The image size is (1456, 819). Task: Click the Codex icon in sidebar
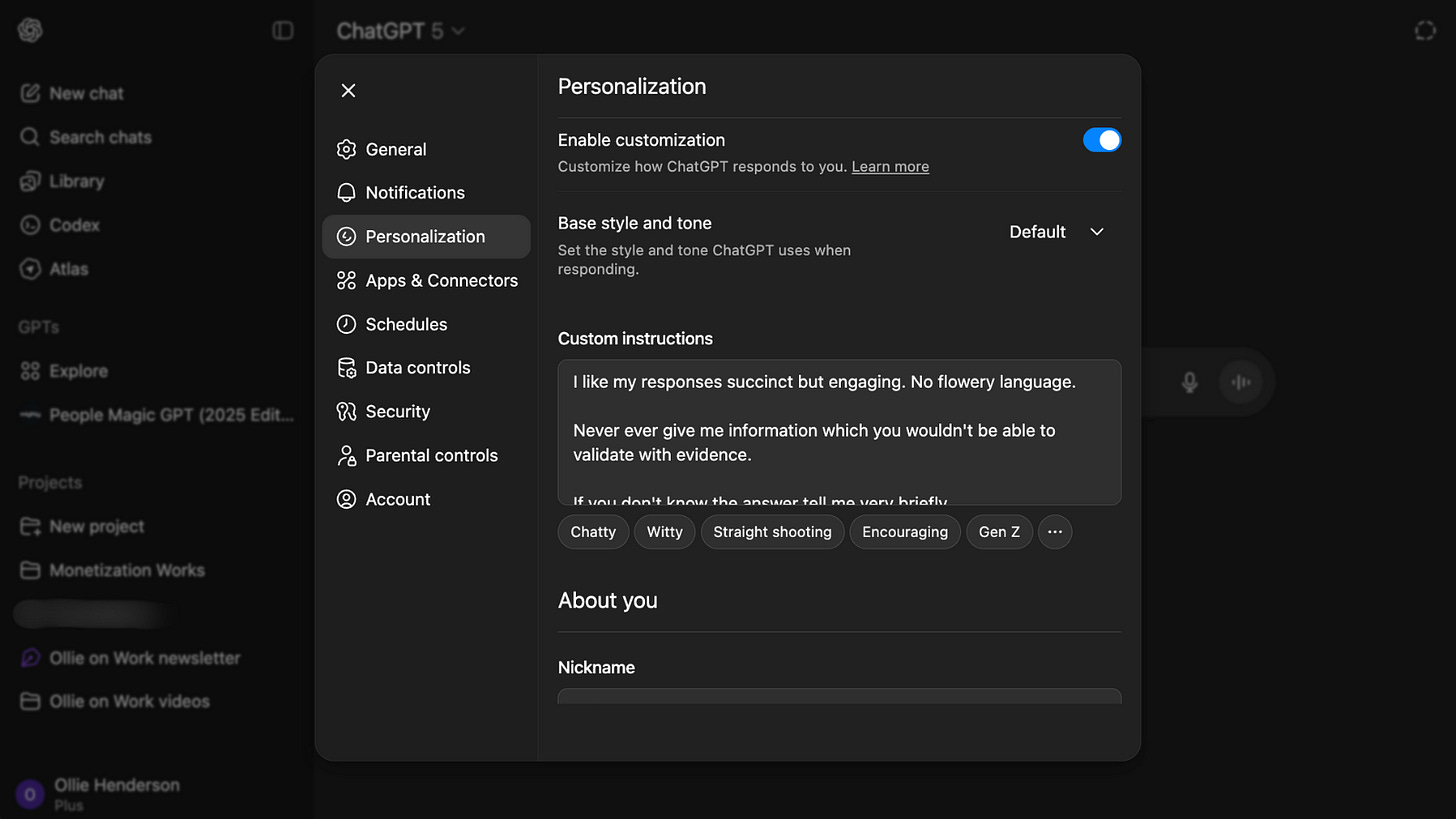pos(30,225)
